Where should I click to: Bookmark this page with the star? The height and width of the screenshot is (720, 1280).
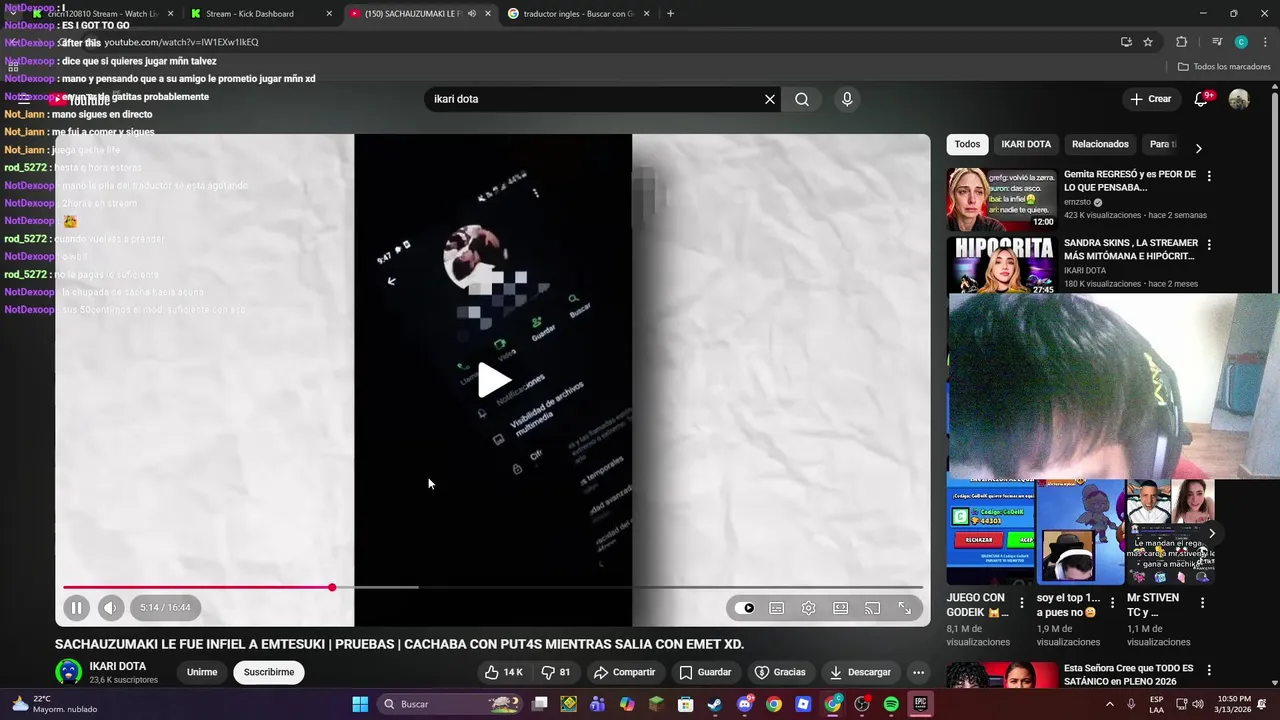pos(1148,42)
